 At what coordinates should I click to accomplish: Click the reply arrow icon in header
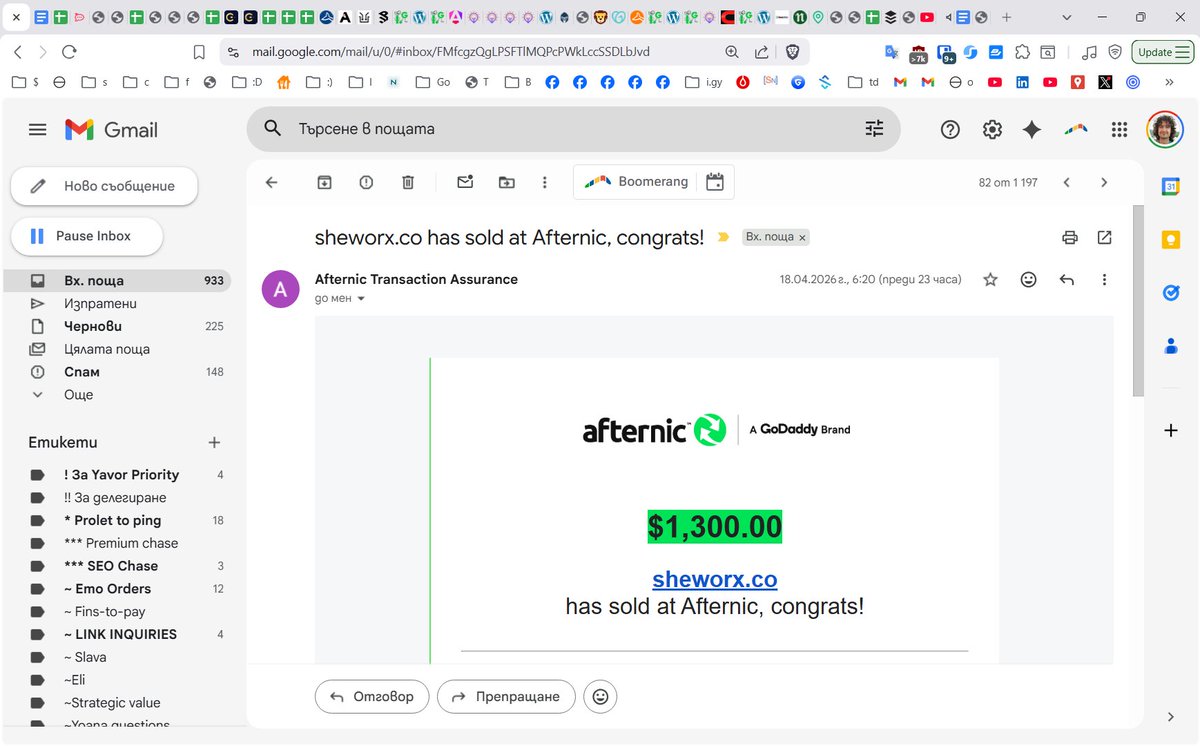(1066, 280)
